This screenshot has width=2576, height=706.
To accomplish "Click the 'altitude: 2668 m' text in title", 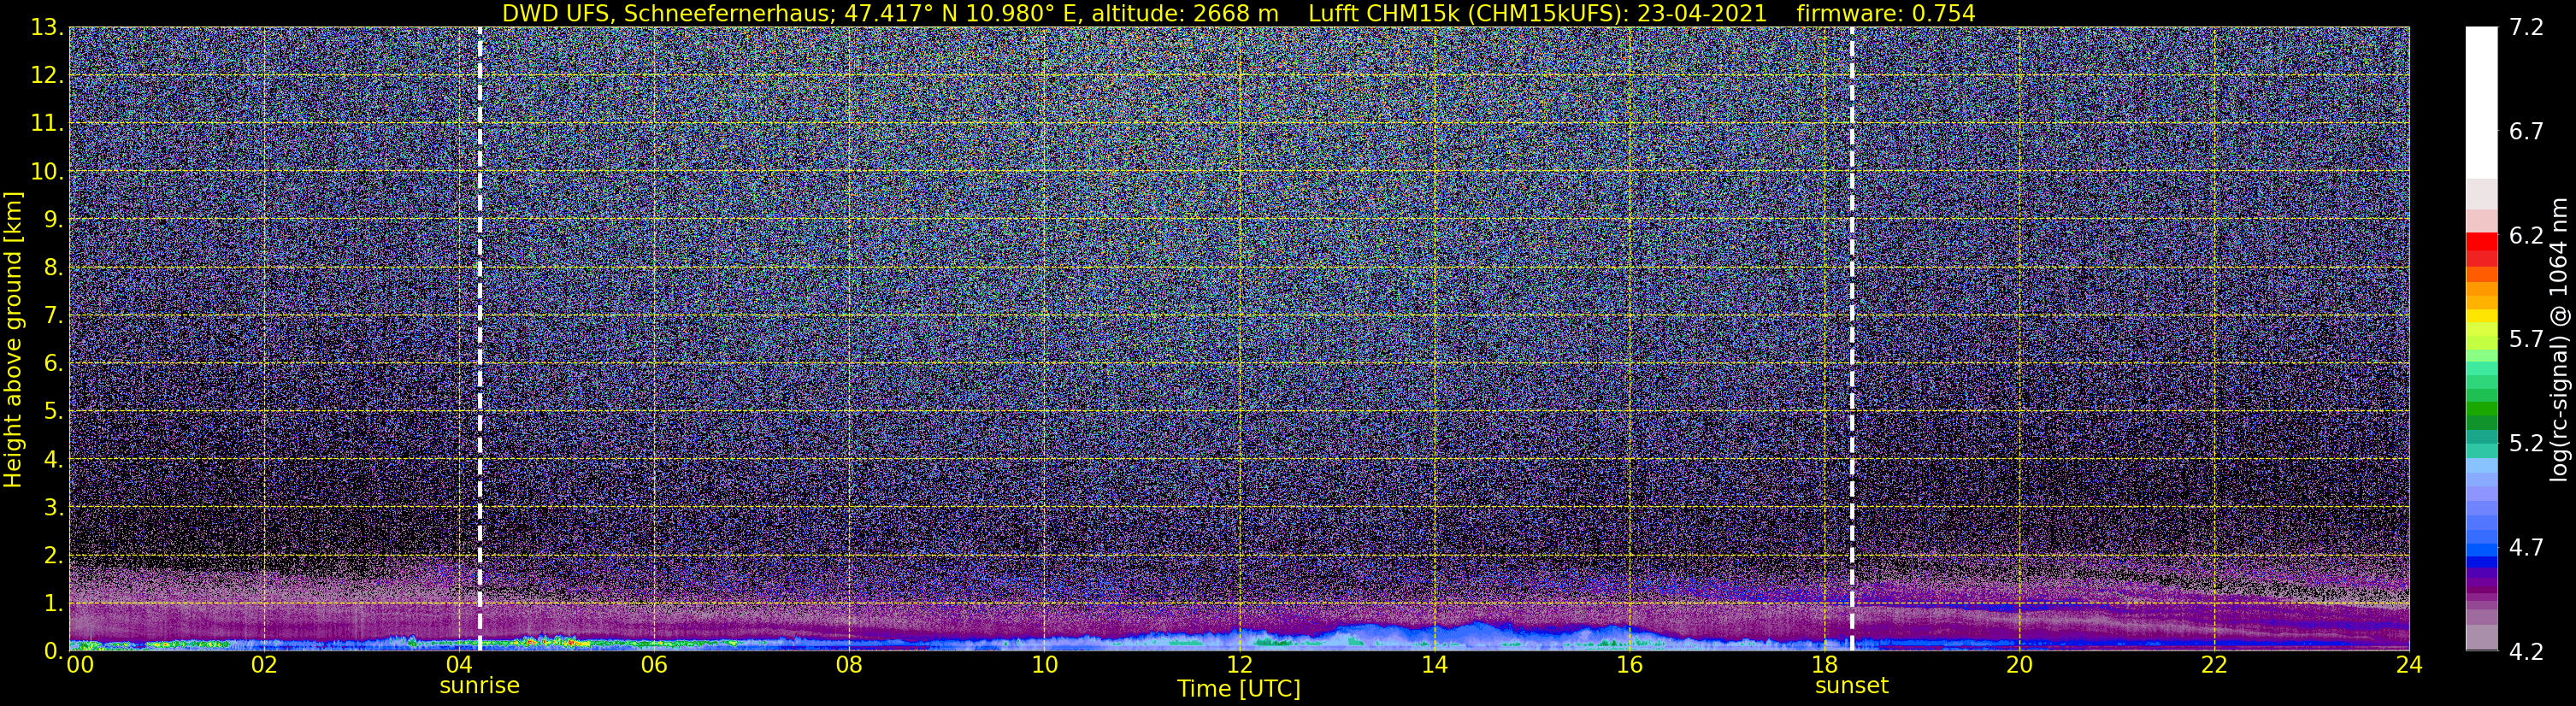I will click(1185, 13).
